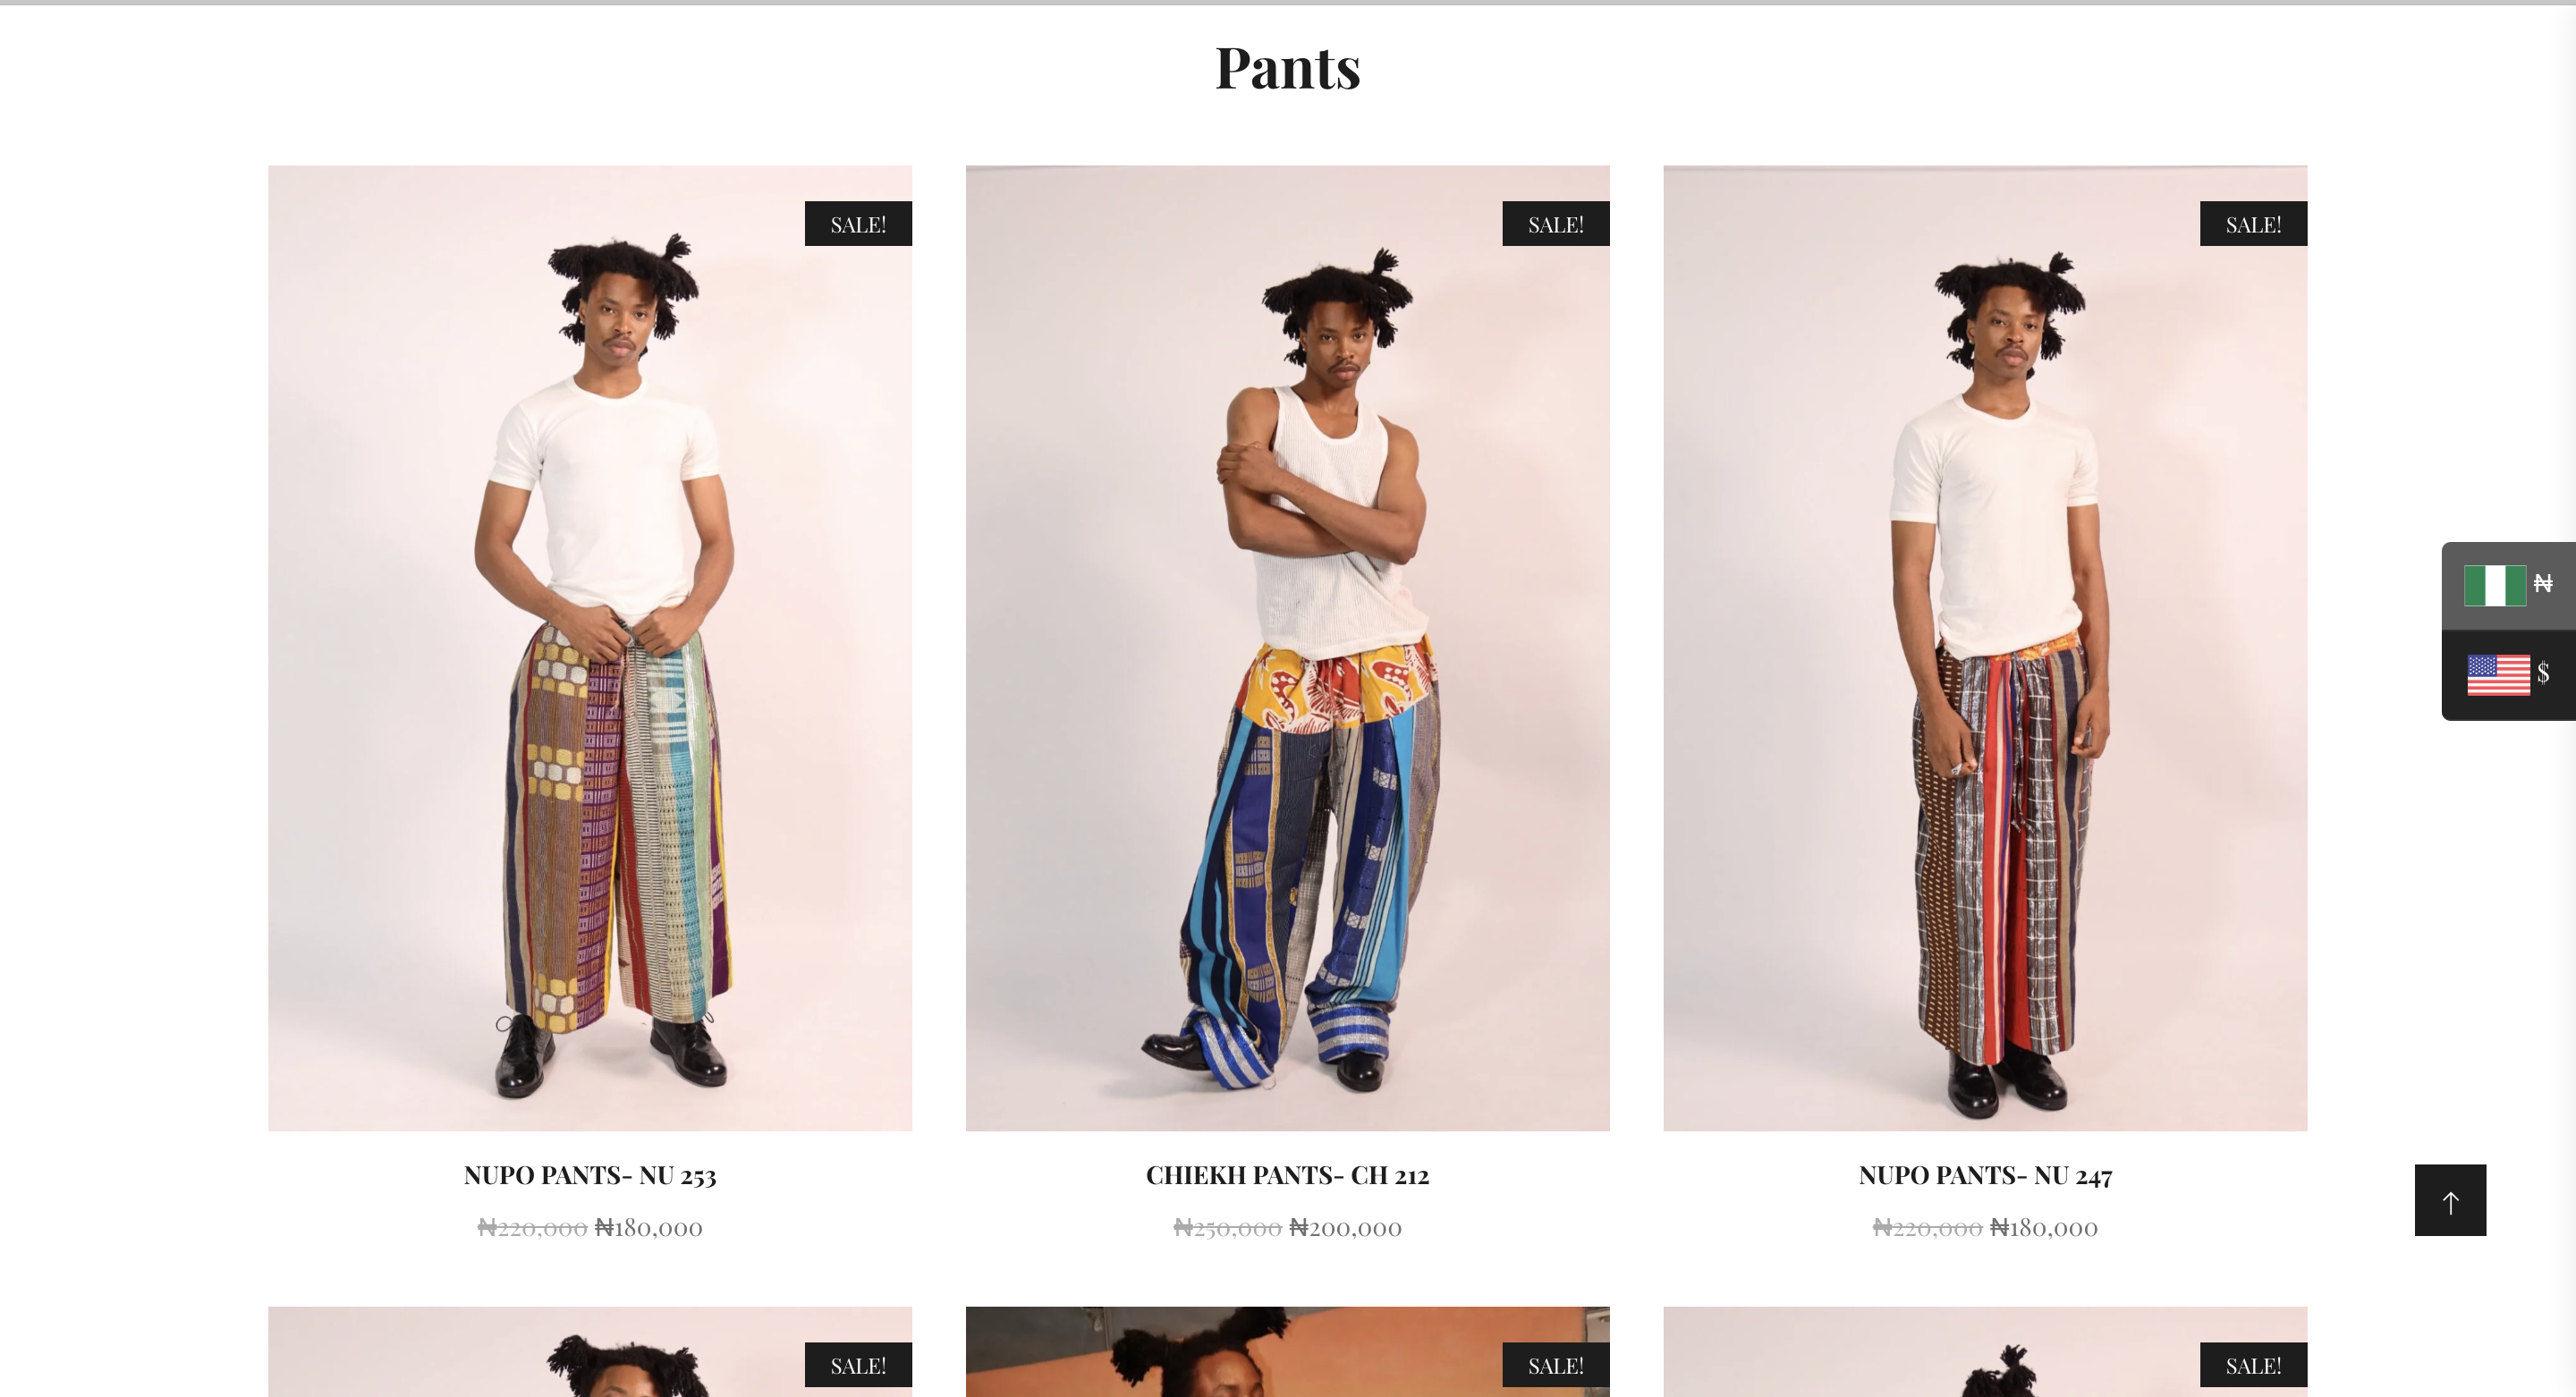Click the ₦200,000 price under CH 212

tap(1346, 1228)
